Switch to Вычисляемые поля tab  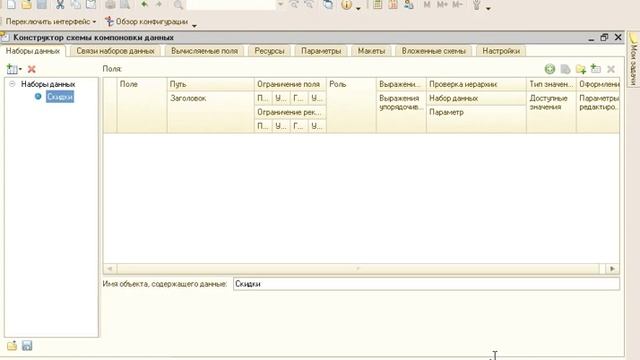pyautogui.click(x=204, y=51)
